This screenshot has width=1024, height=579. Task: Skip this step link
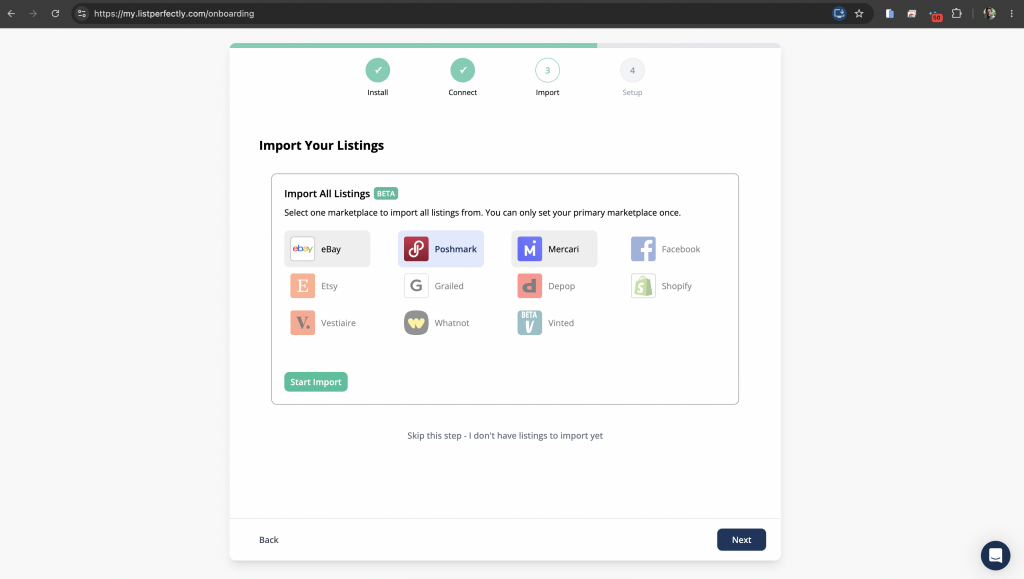[x=505, y=435]
